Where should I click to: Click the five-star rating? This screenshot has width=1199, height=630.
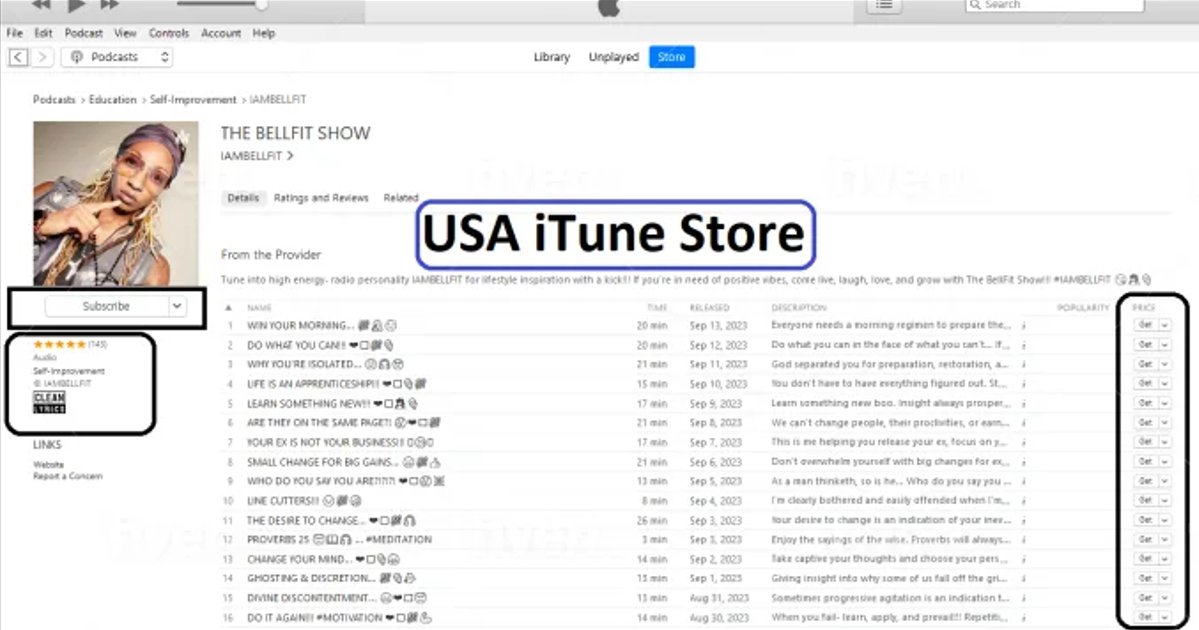click(x=60, y=344)
